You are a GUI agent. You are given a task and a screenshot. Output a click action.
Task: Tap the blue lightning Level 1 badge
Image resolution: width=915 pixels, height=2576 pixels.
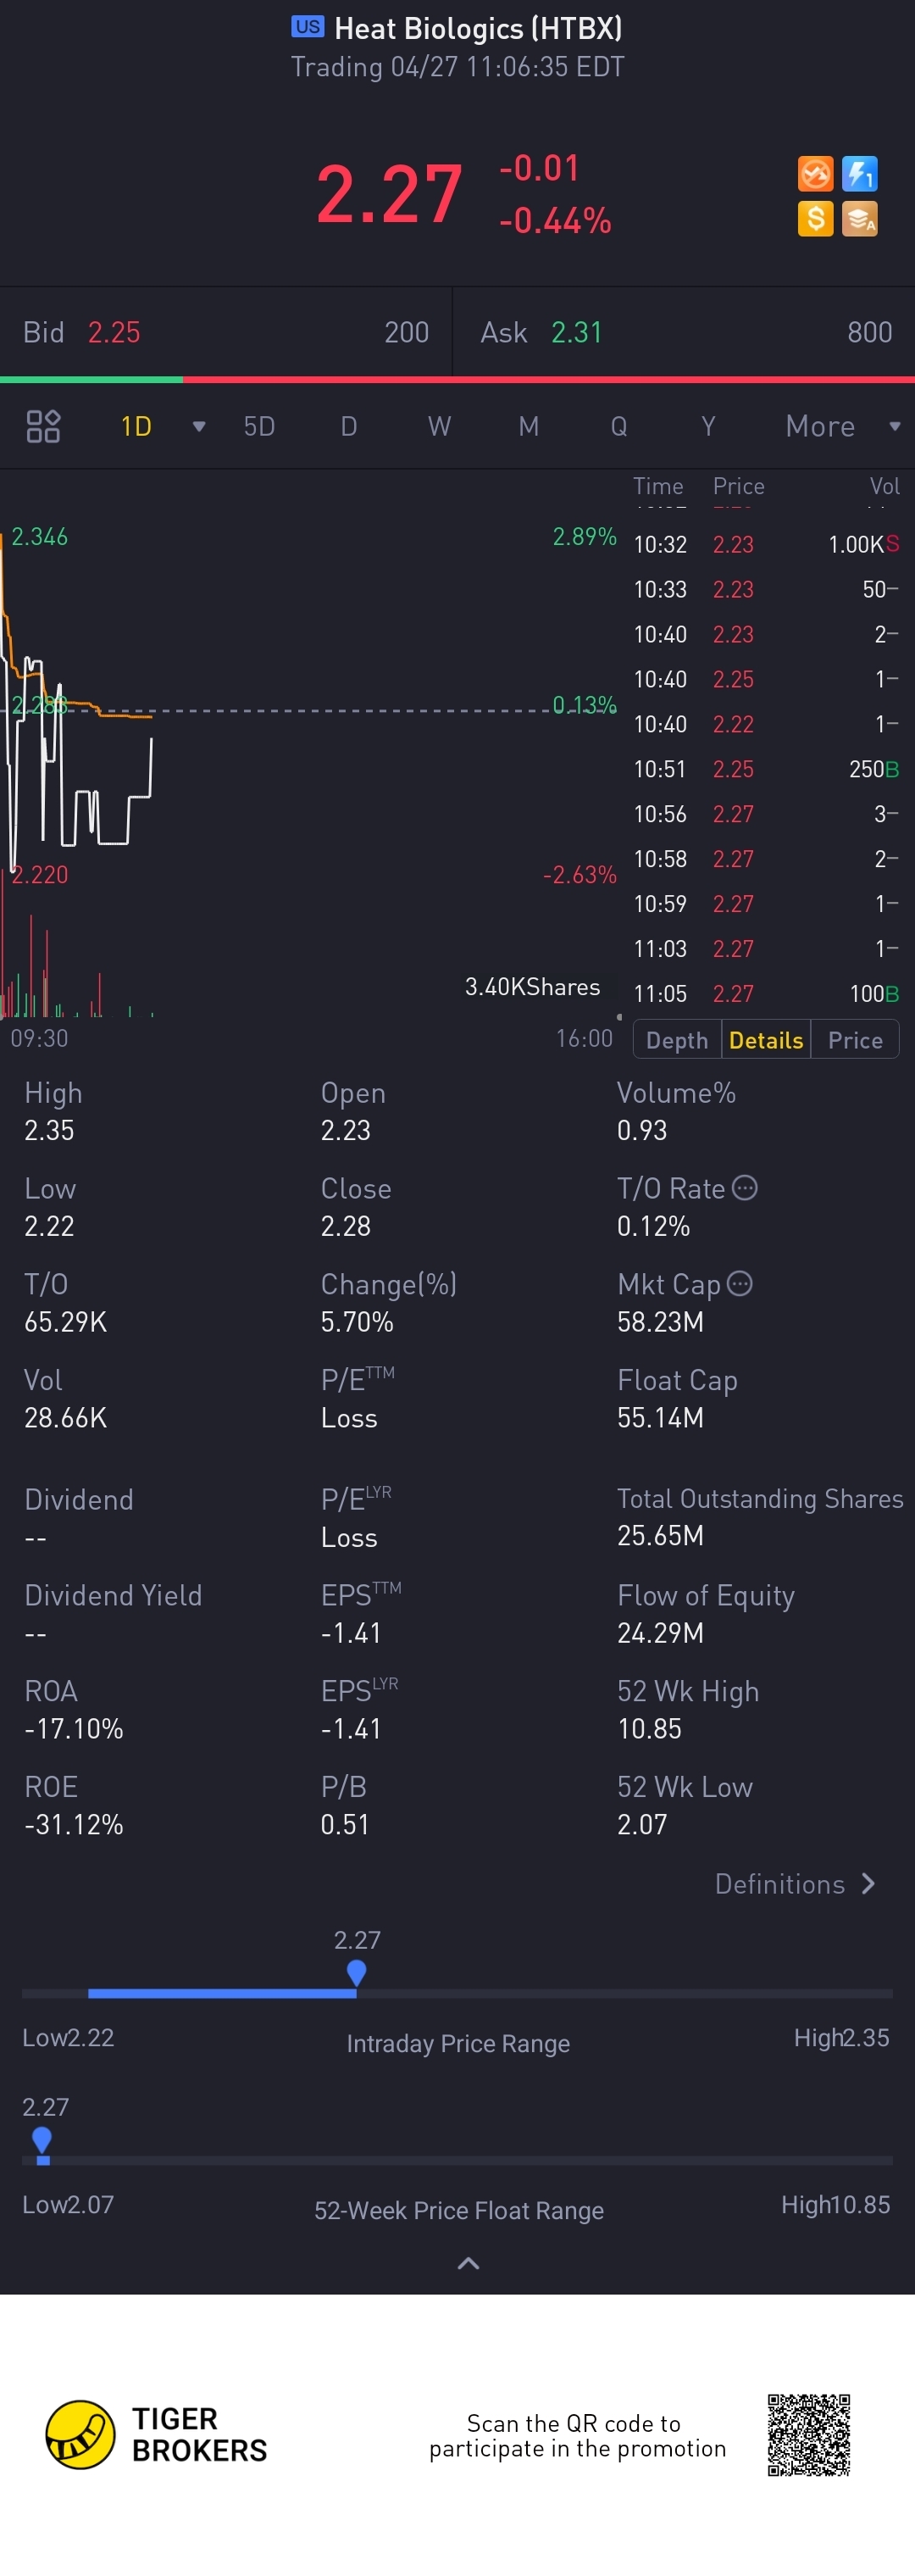coord(859,174)
